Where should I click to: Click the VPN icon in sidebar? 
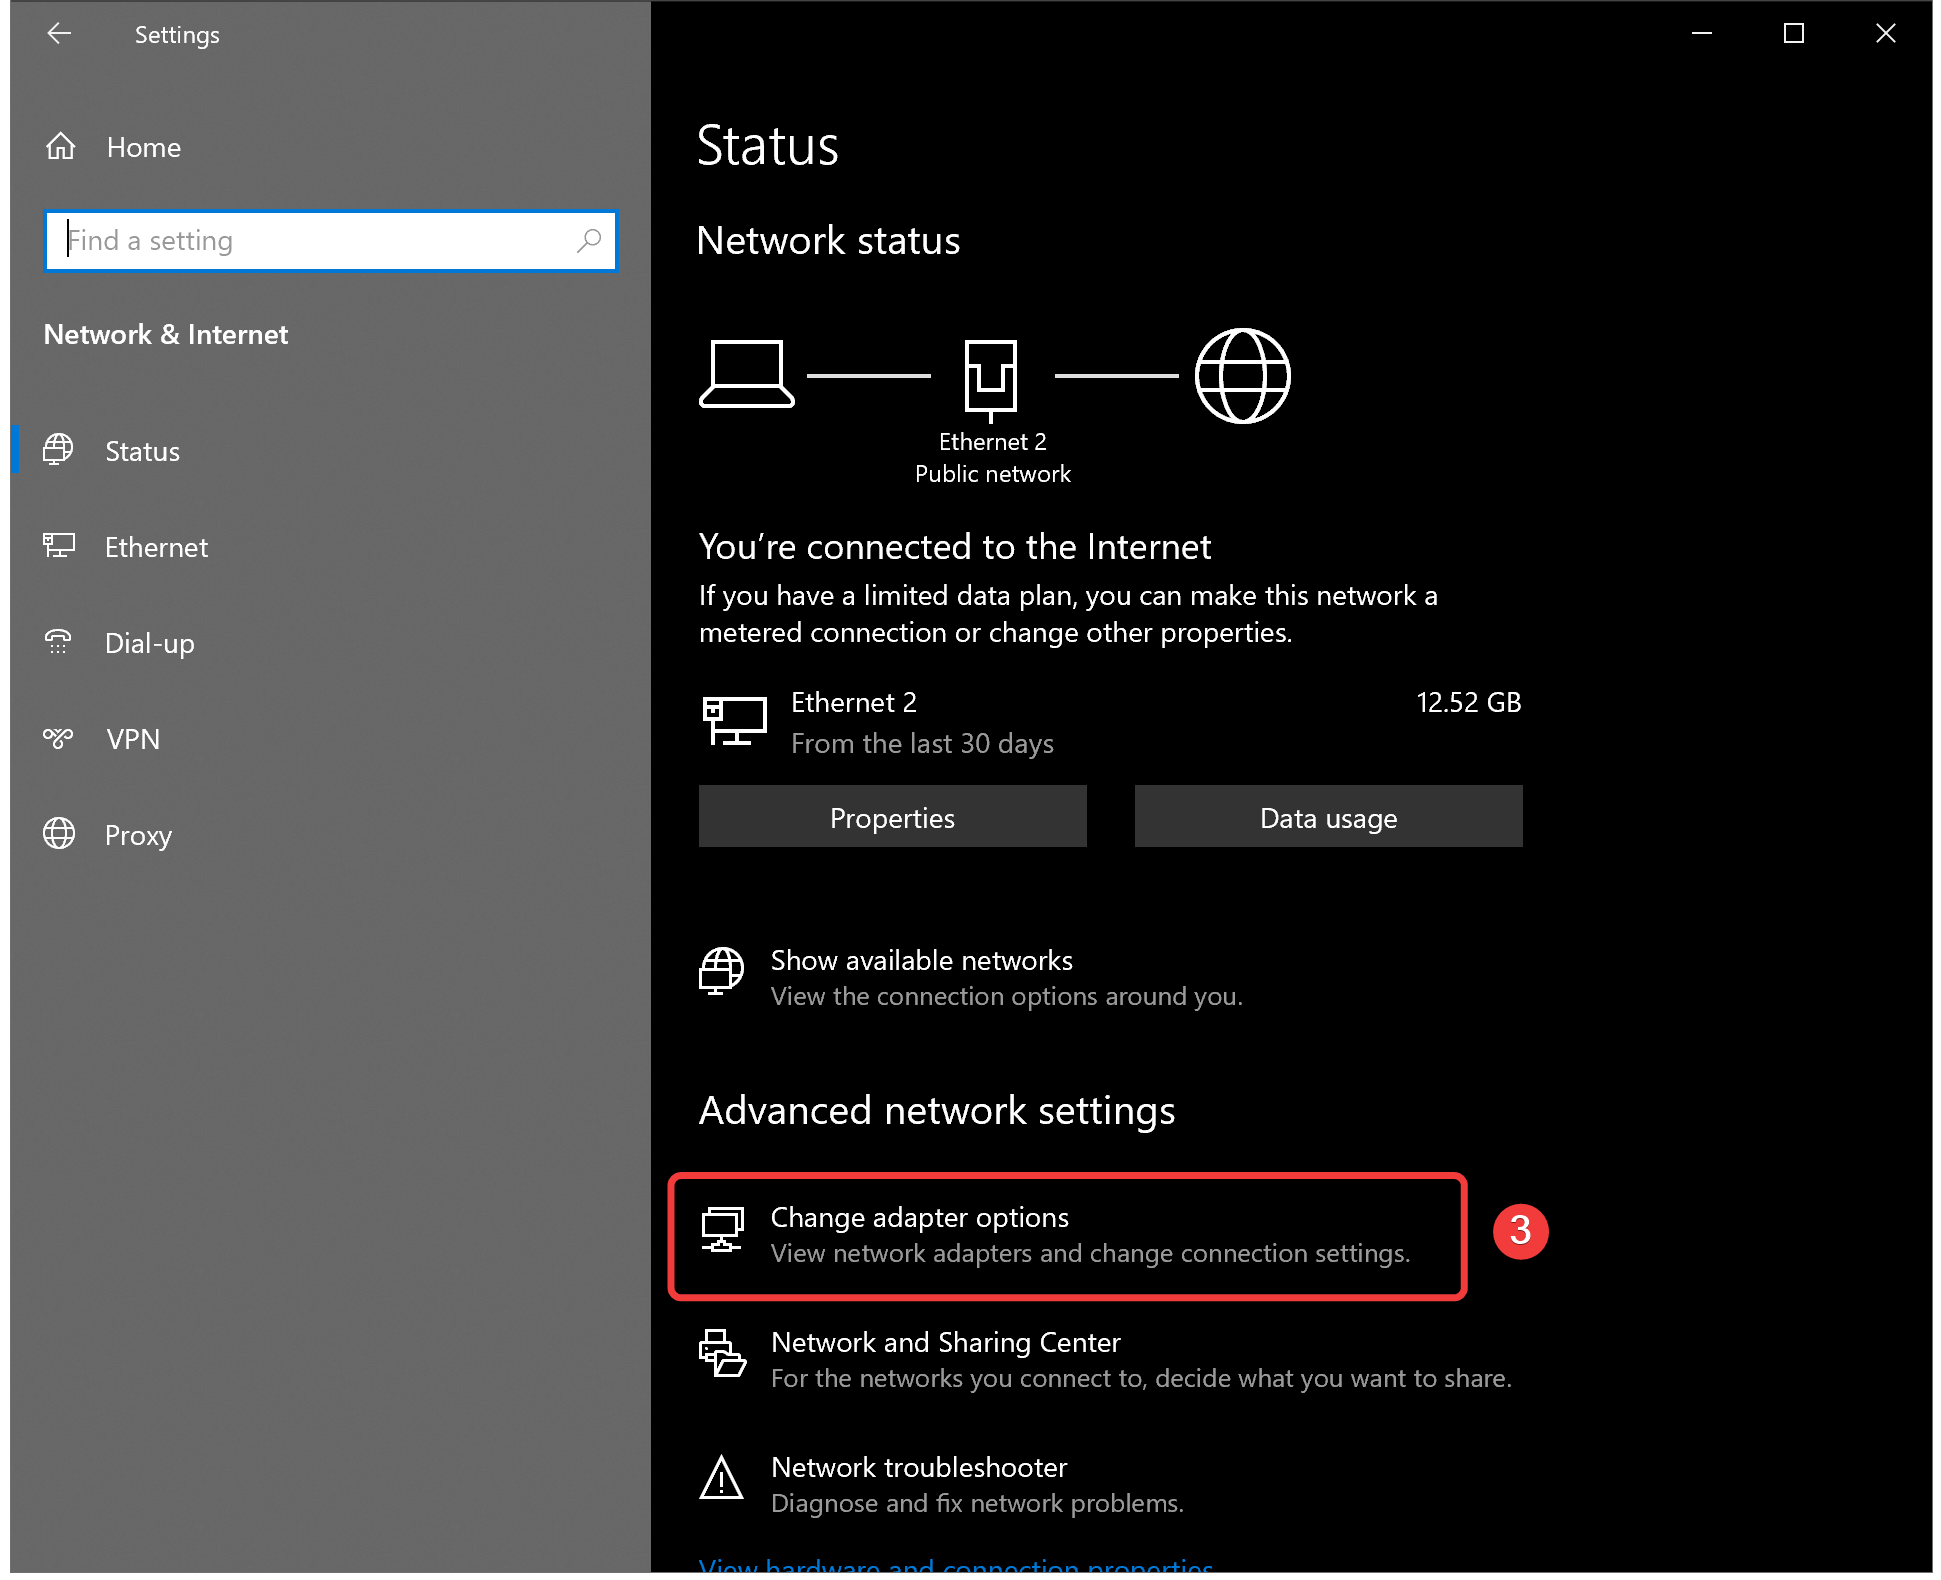point(58,739)
